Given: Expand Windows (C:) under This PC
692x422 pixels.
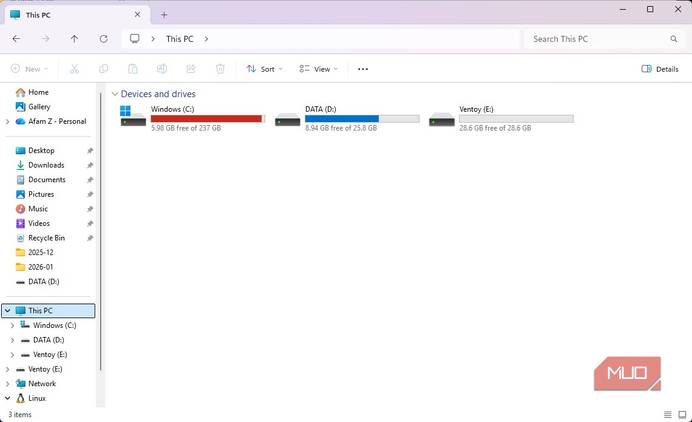Looking at the screenshot, I should point(12,326).
